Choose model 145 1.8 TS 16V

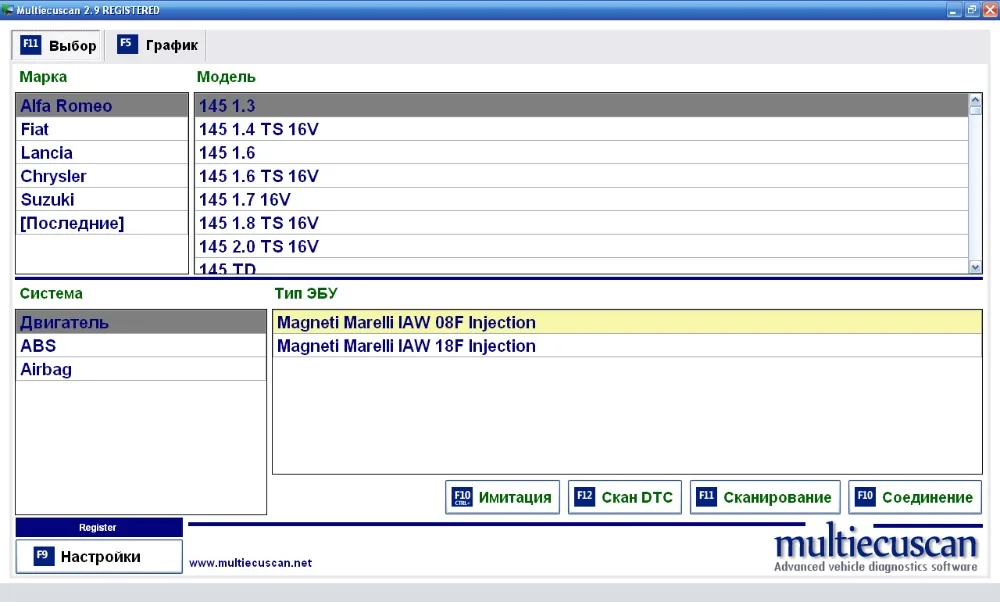pyautogui.click(x=582, y=223)
